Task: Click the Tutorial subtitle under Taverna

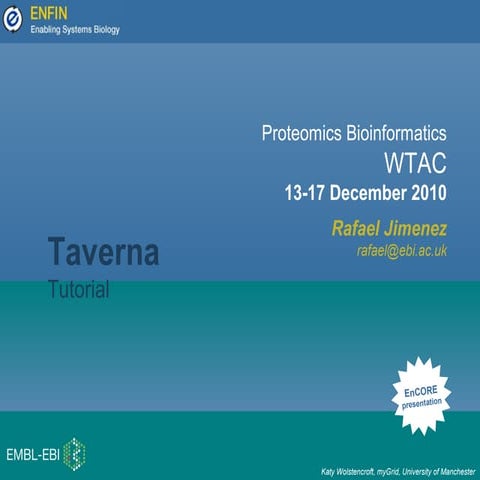Action: pyautogui.click(x=79, y=289)
